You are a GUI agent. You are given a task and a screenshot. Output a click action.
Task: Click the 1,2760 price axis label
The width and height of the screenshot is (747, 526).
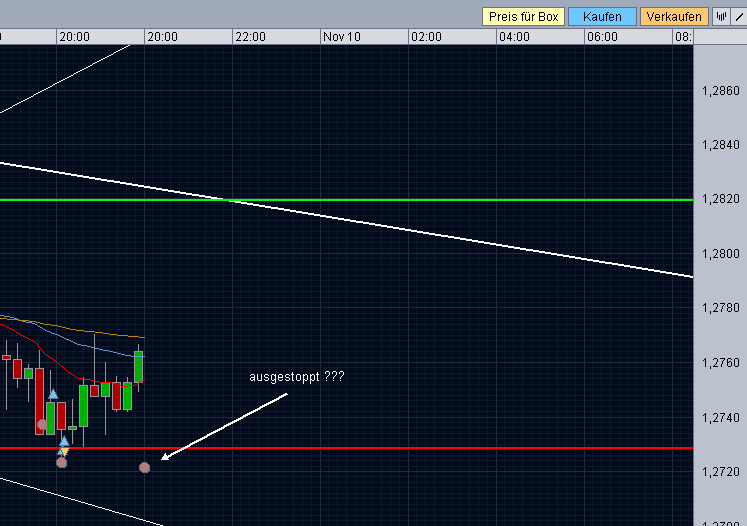coord(721,363)
